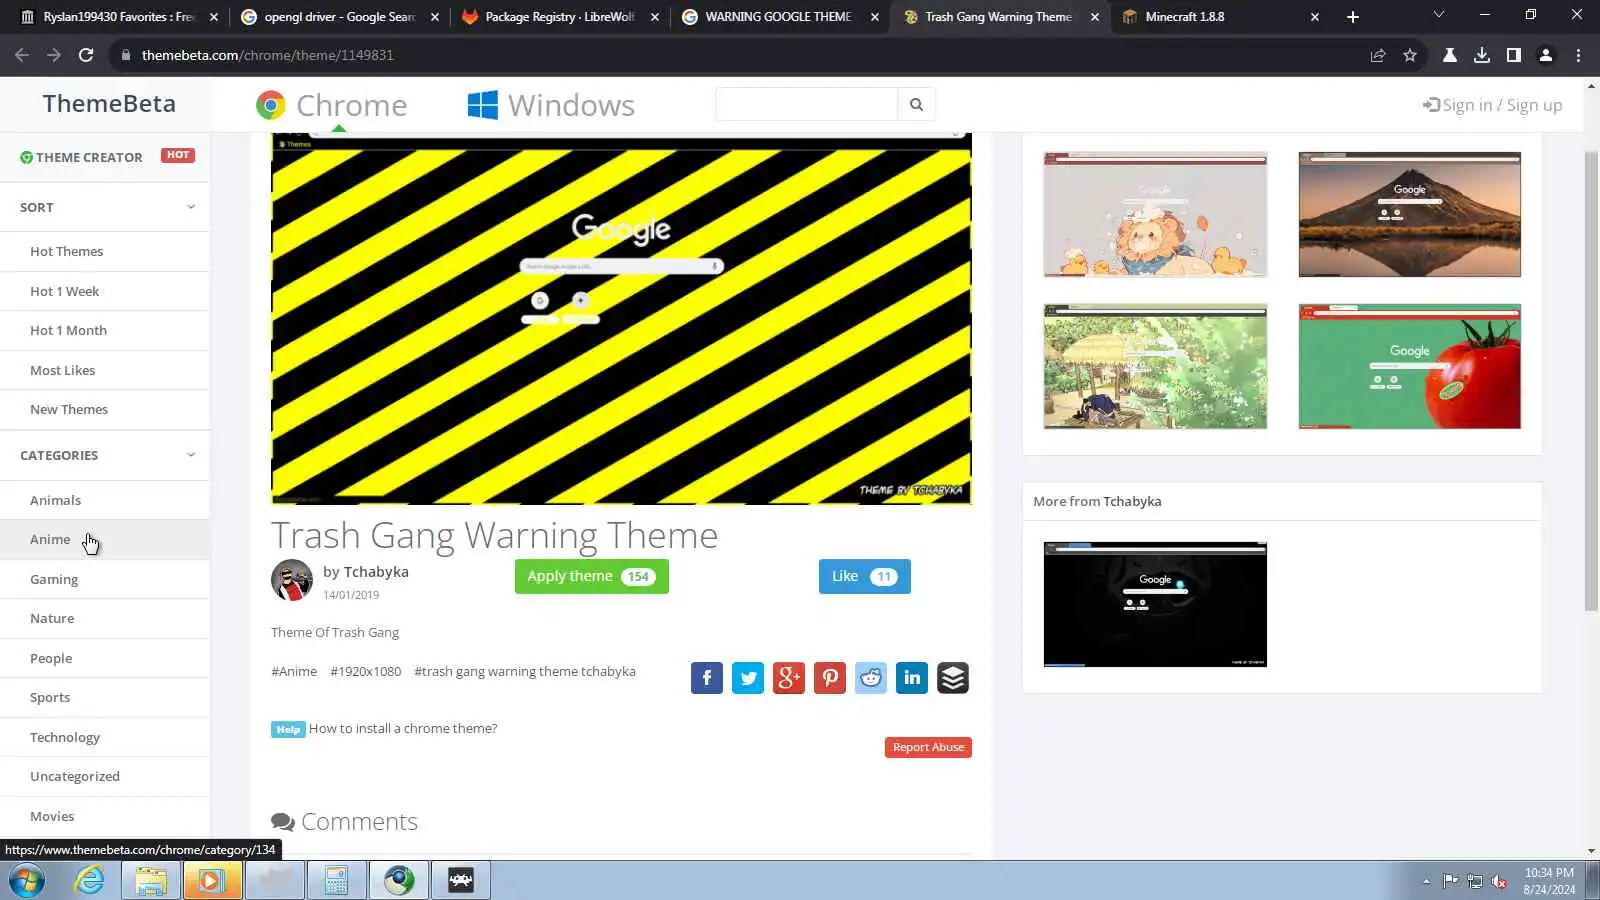Screen dimensions: 1600x900
Task: Switch to the Ryslan199430 Favorites tab
Action: point(119,17)
